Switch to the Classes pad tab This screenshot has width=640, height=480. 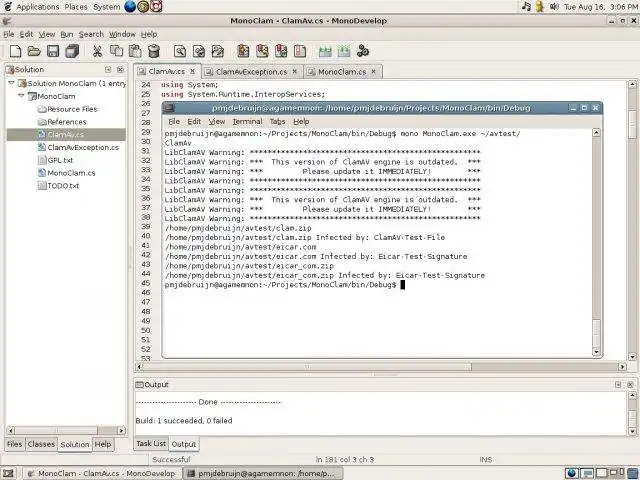pyautogui.click(x=41, y=444)
